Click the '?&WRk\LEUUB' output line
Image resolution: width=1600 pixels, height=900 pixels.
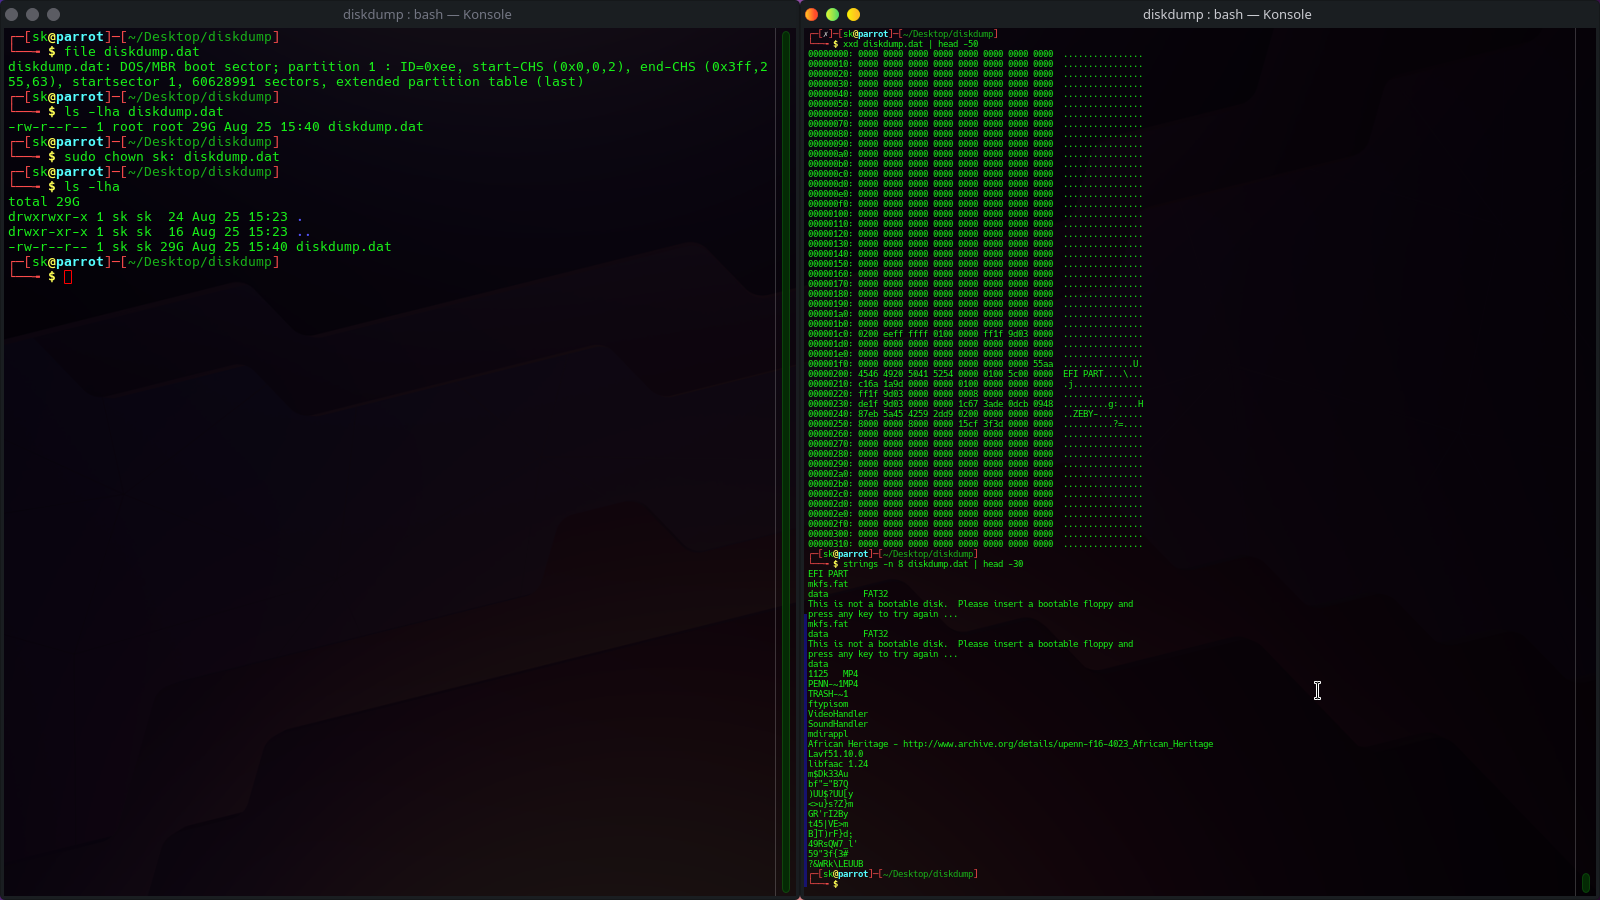(835, 864)
